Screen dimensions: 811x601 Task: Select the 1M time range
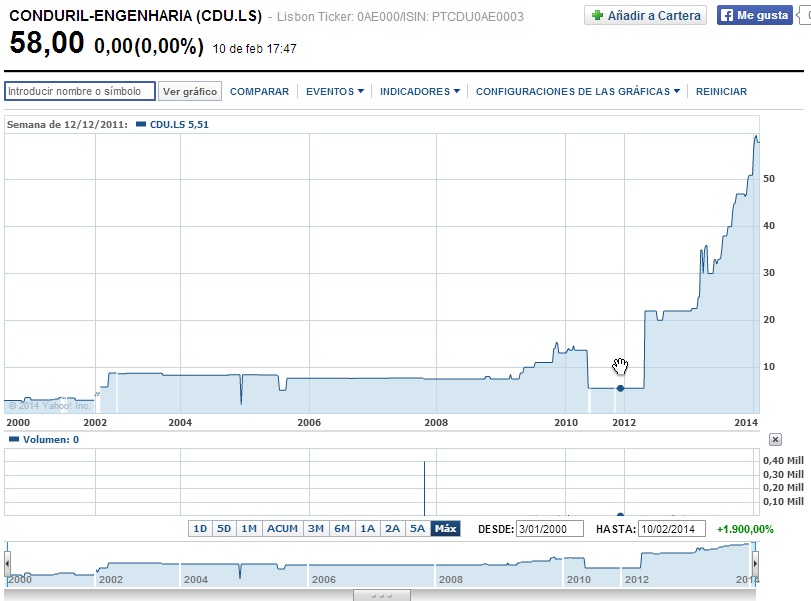click(x=249, y=529)
